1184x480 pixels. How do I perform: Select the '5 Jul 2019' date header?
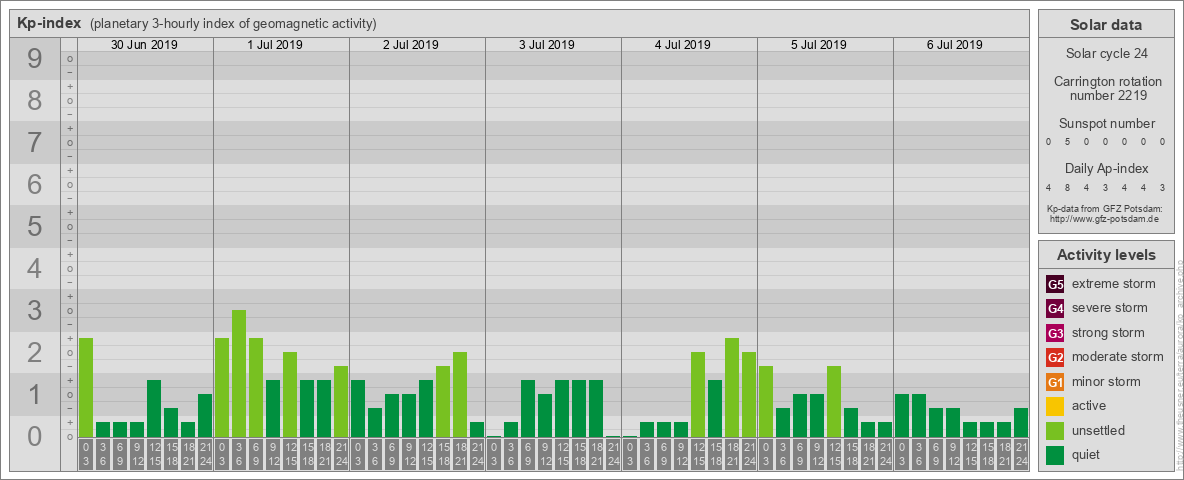tap(819, 45)
